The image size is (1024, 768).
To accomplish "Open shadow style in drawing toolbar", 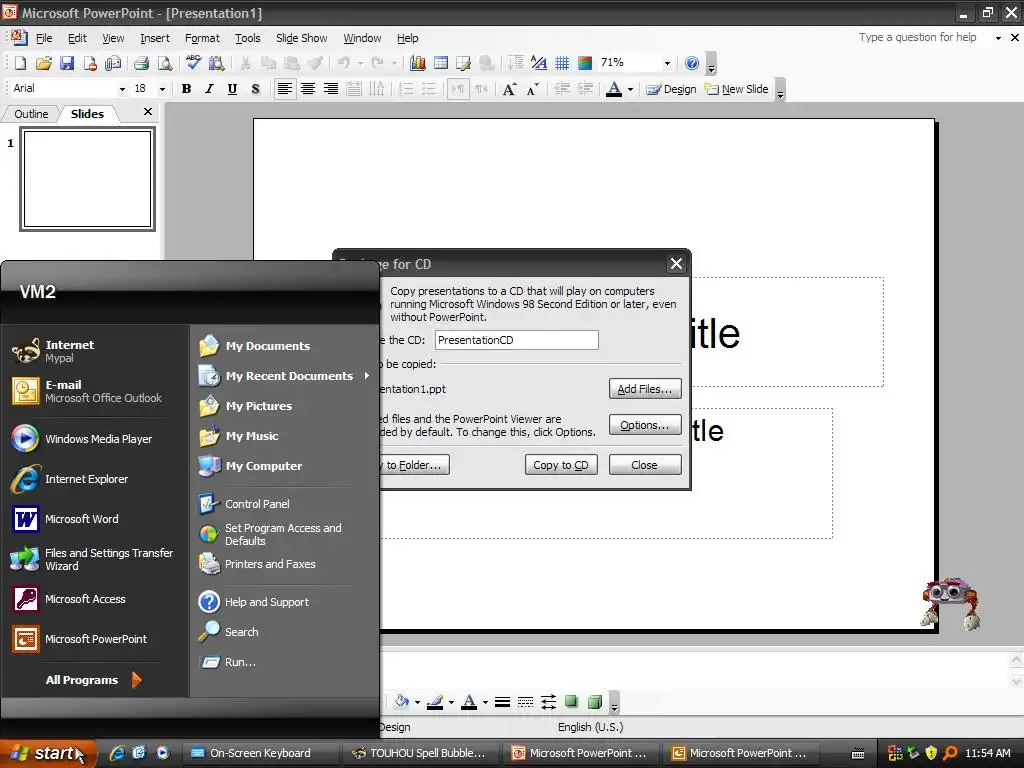I will (571, 702).
